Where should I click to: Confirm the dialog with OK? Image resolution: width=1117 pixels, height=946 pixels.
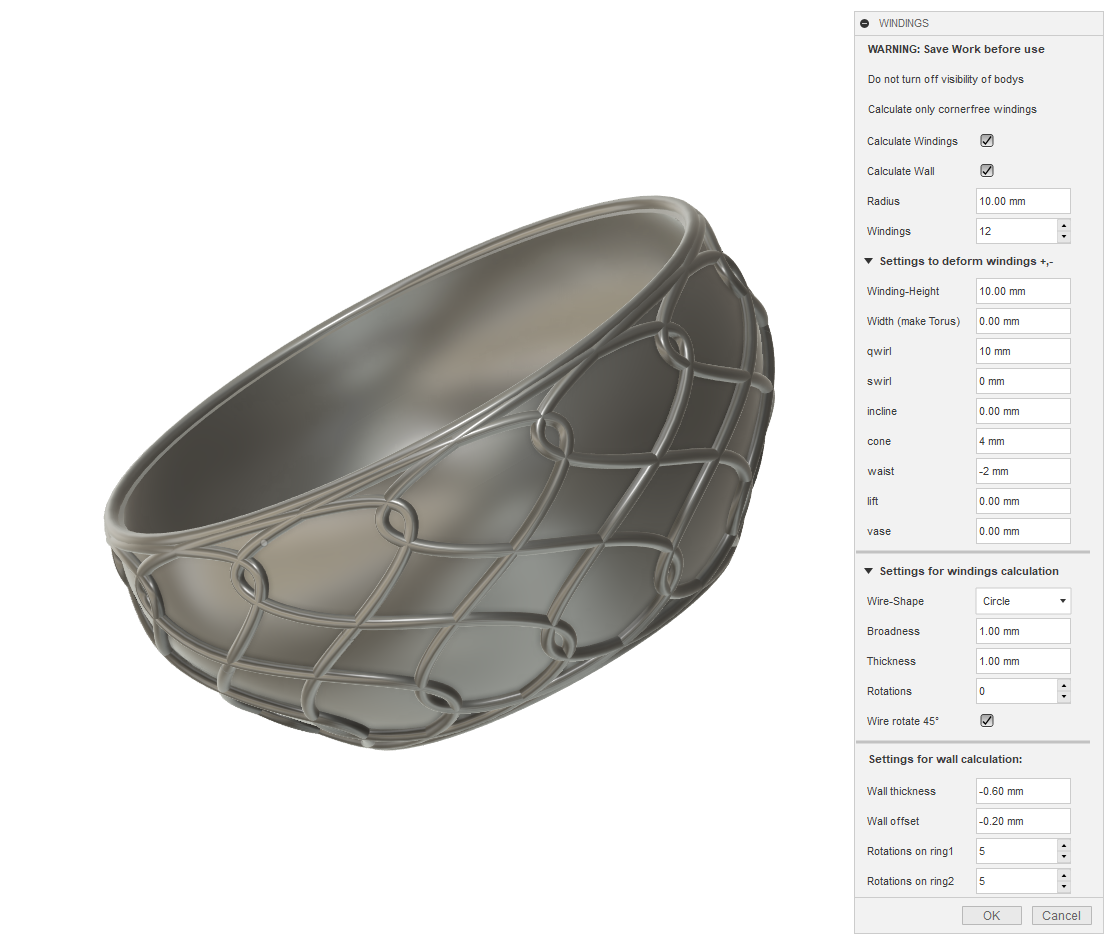tap(991, 915)
